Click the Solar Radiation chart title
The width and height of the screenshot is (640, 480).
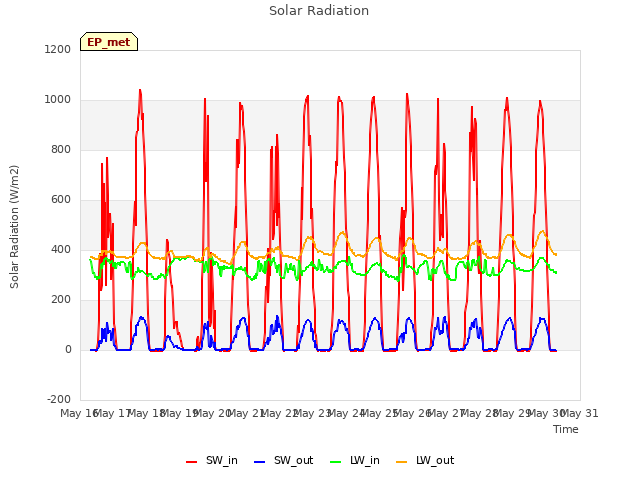pyautogui.click(x=319, y=11)
